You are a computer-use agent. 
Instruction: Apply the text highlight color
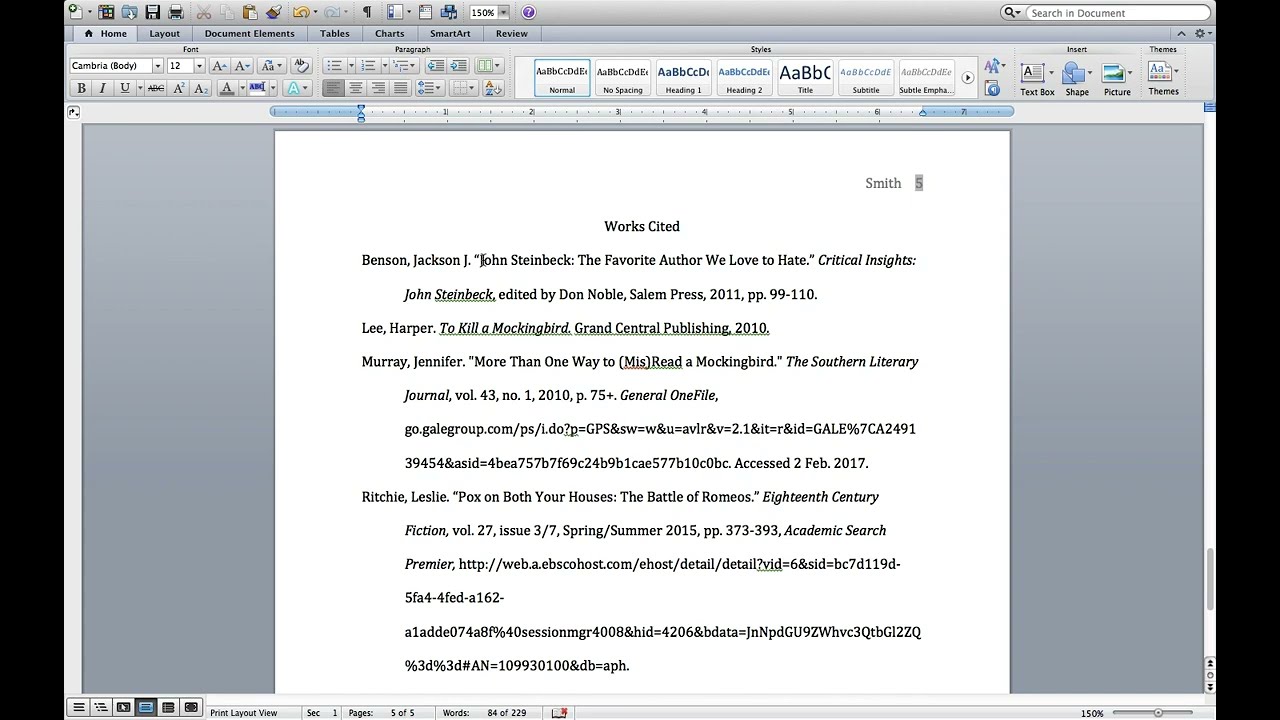coord(257,88)
